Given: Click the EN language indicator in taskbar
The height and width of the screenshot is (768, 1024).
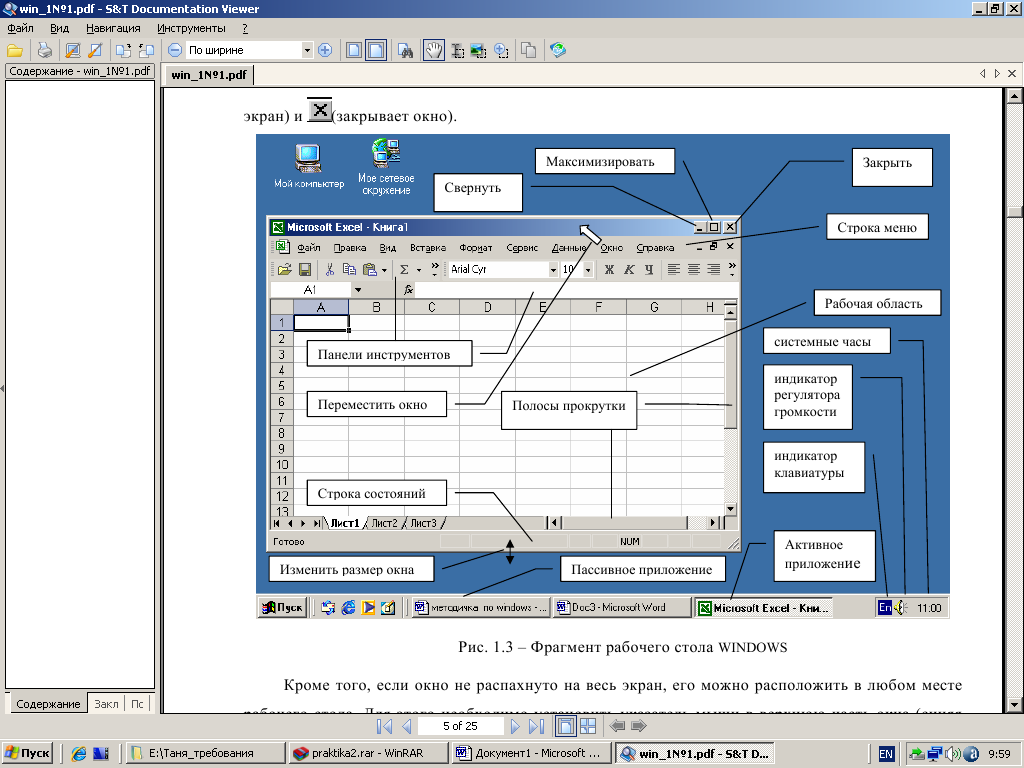Looking at the screenshot, I should click(x=886, y=754).
